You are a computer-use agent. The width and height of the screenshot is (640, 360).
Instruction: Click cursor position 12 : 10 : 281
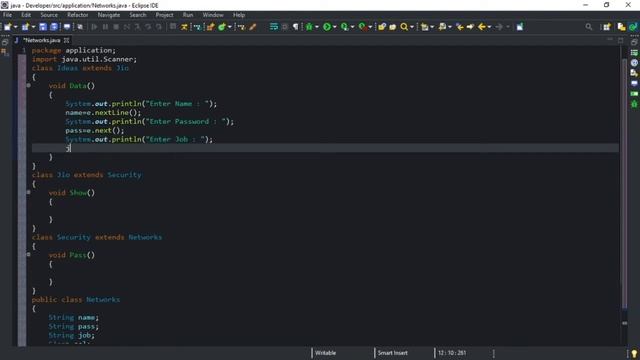[452, 353]
